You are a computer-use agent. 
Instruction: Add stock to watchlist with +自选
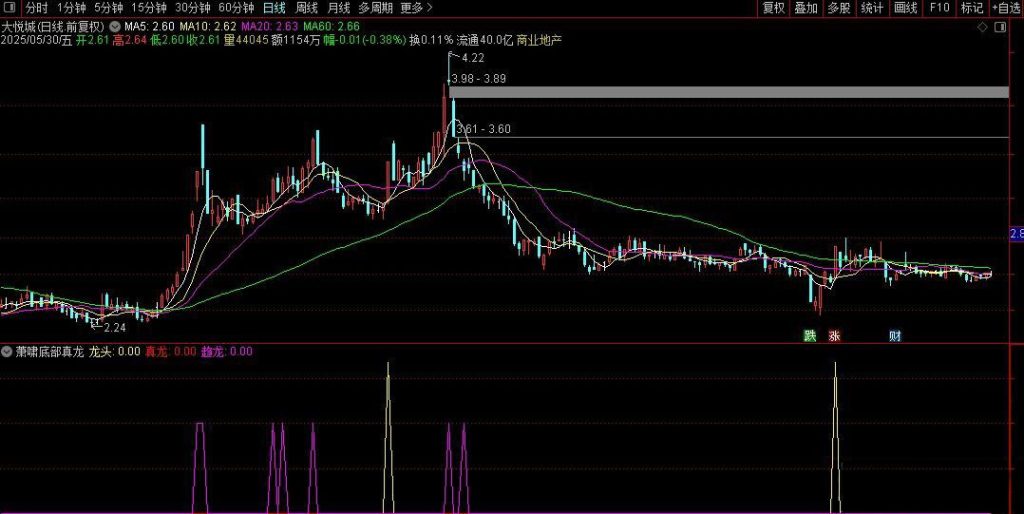pyautogui.click(x=1005, y=8)
